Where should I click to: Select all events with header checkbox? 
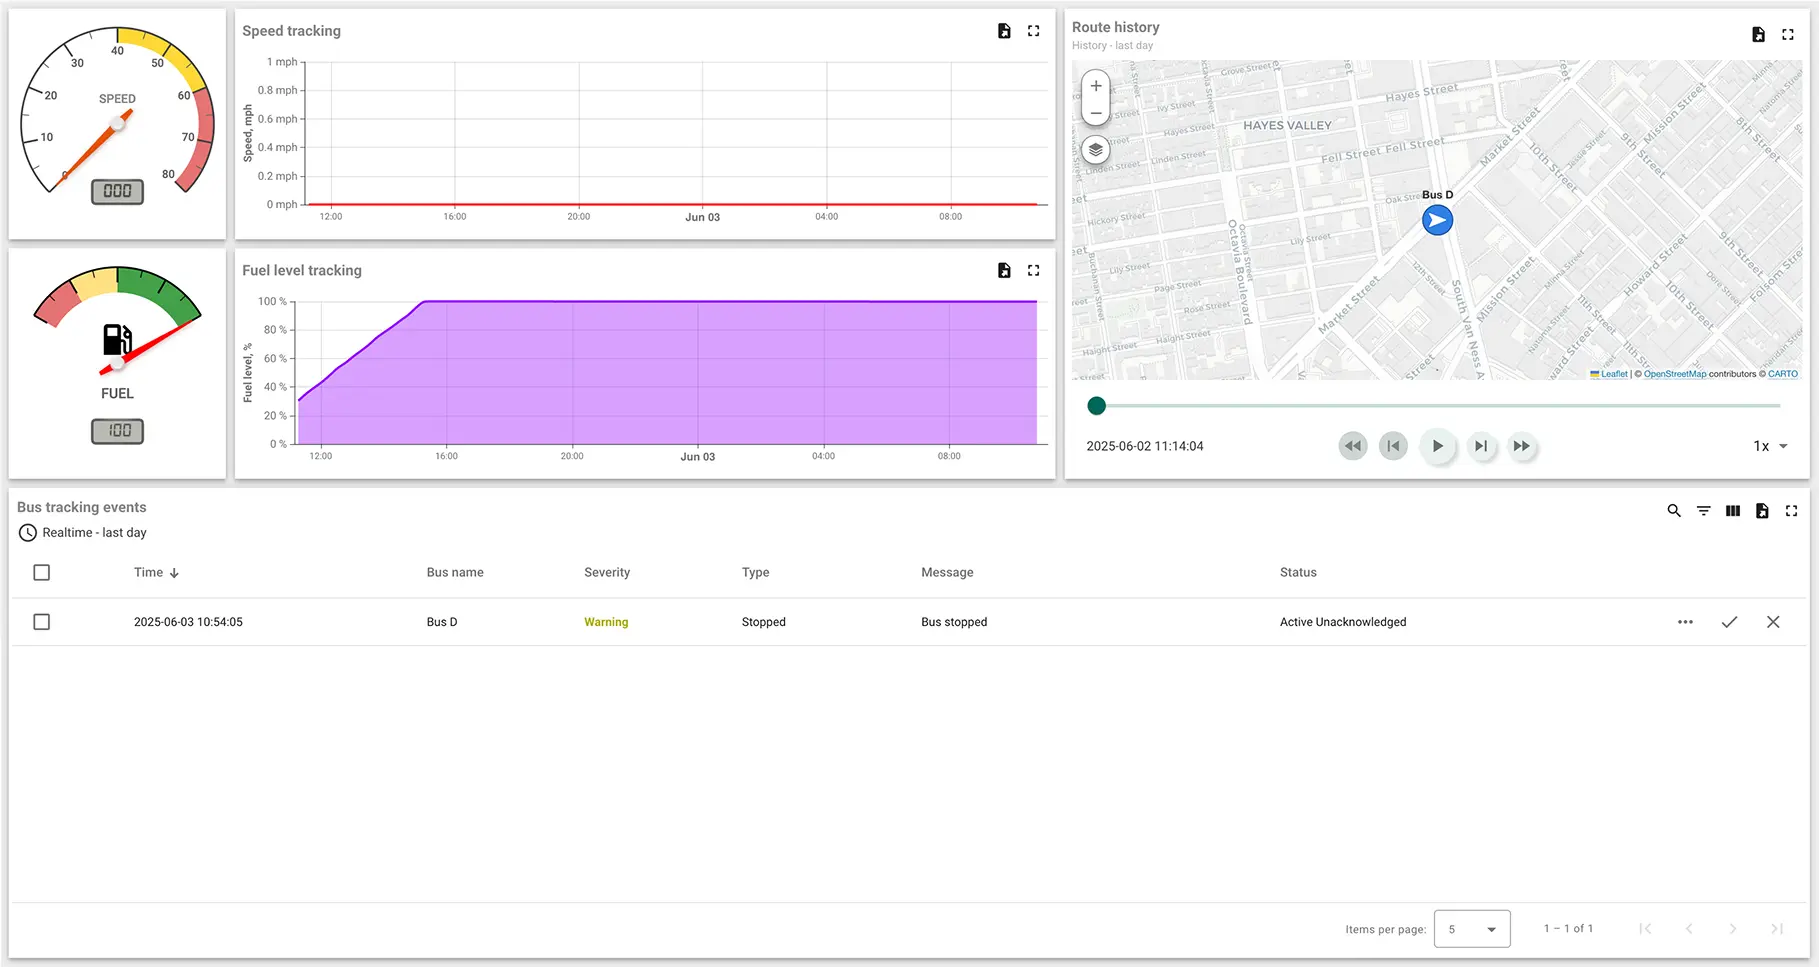pyautogui.click(x=41, y=573)
